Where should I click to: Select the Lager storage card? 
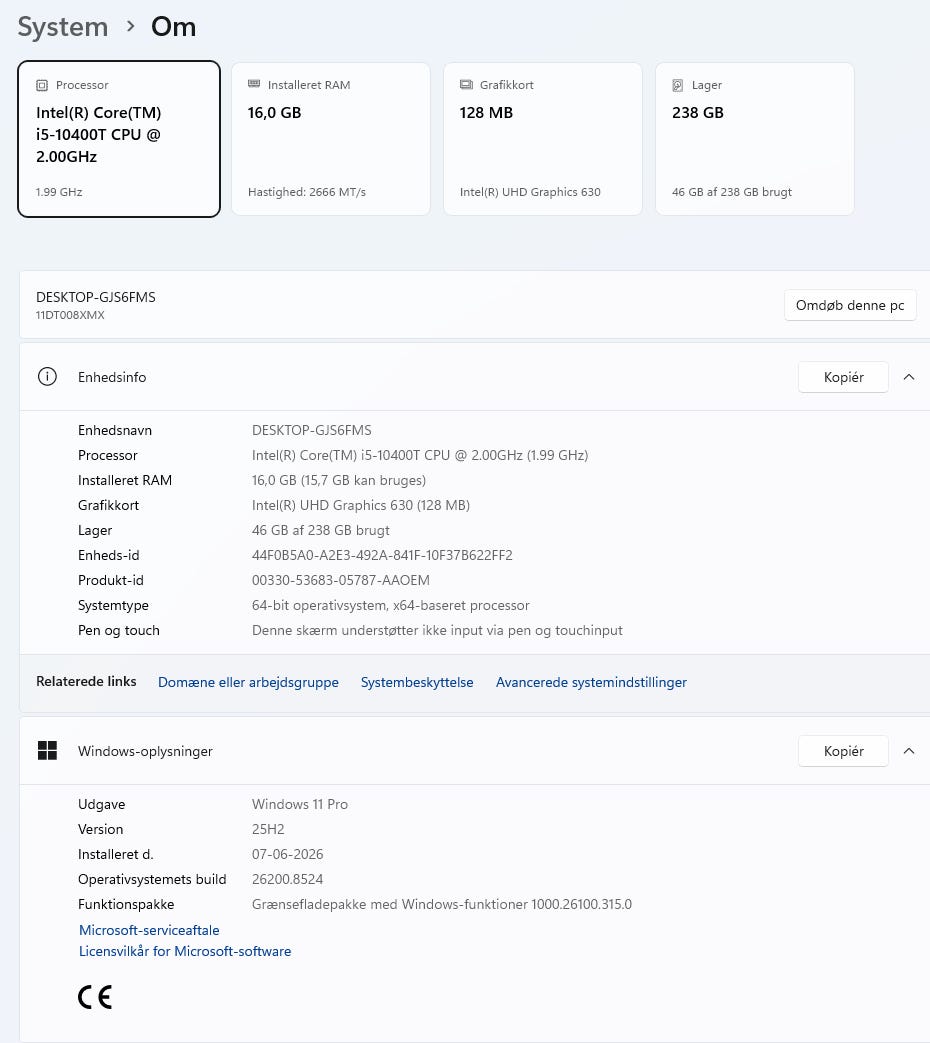point(754,139)
